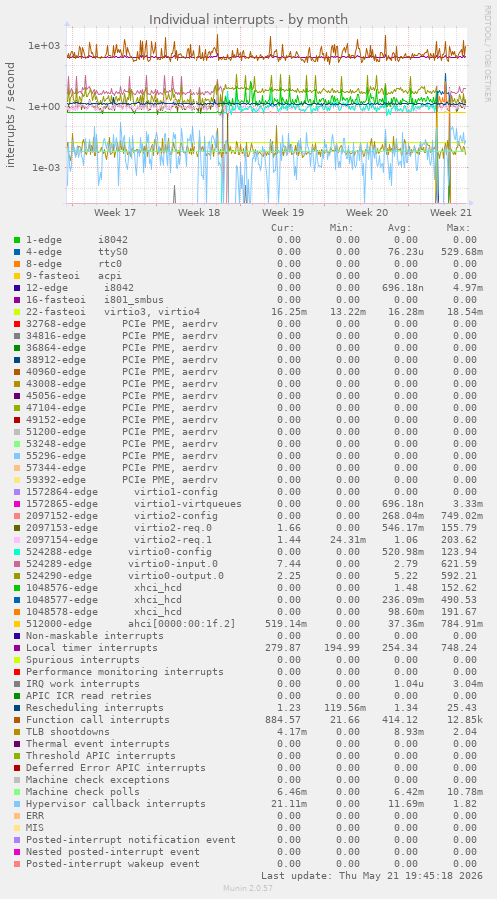The width and height of the screenshot is (497, 899).
Task: Click the graph title Individual interrupts
Action: [248, 19]
